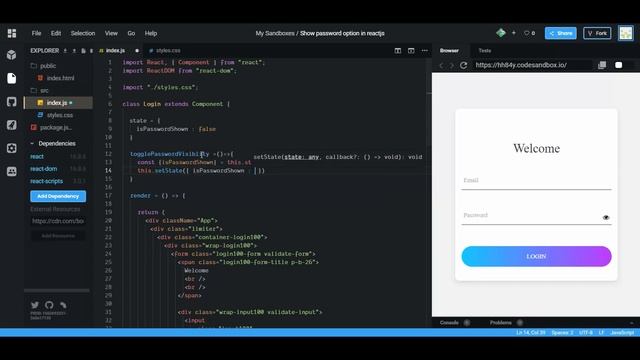This screenshot has width=640, height=360.
Task: Click the external resource URL field
Action: [58, 221]
